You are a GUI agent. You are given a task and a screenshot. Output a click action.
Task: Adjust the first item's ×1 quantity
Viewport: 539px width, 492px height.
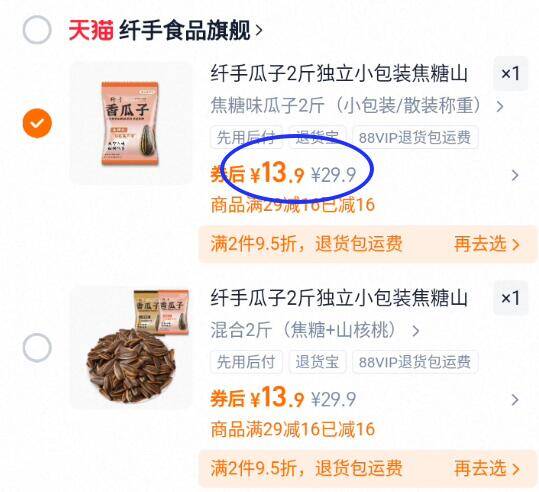pyautogui.click(x=510, y=74)
